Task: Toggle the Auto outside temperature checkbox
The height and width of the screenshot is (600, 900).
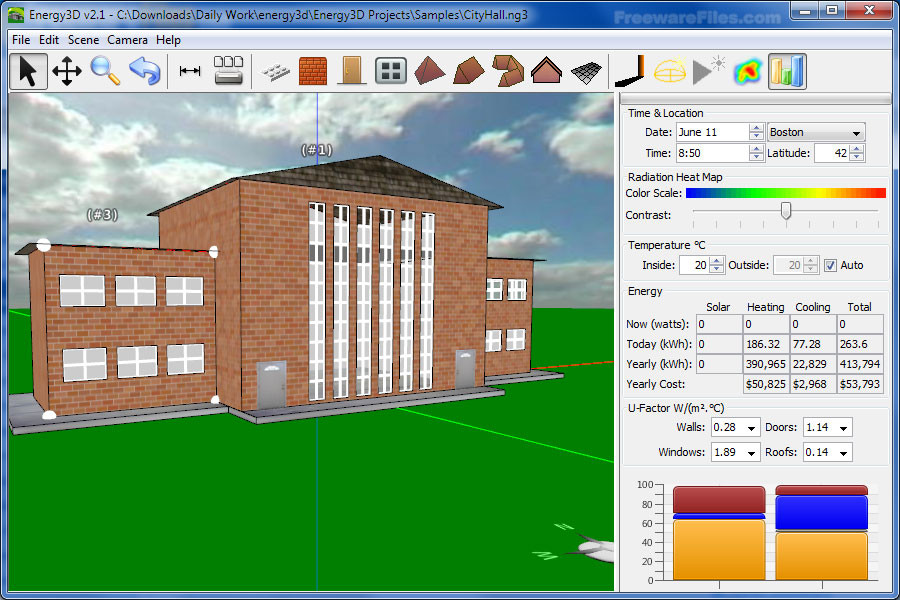Action: point(830,265)
